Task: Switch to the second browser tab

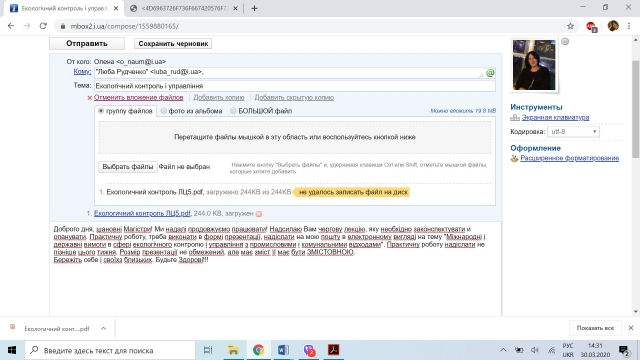Action: (x=184, y=8)
